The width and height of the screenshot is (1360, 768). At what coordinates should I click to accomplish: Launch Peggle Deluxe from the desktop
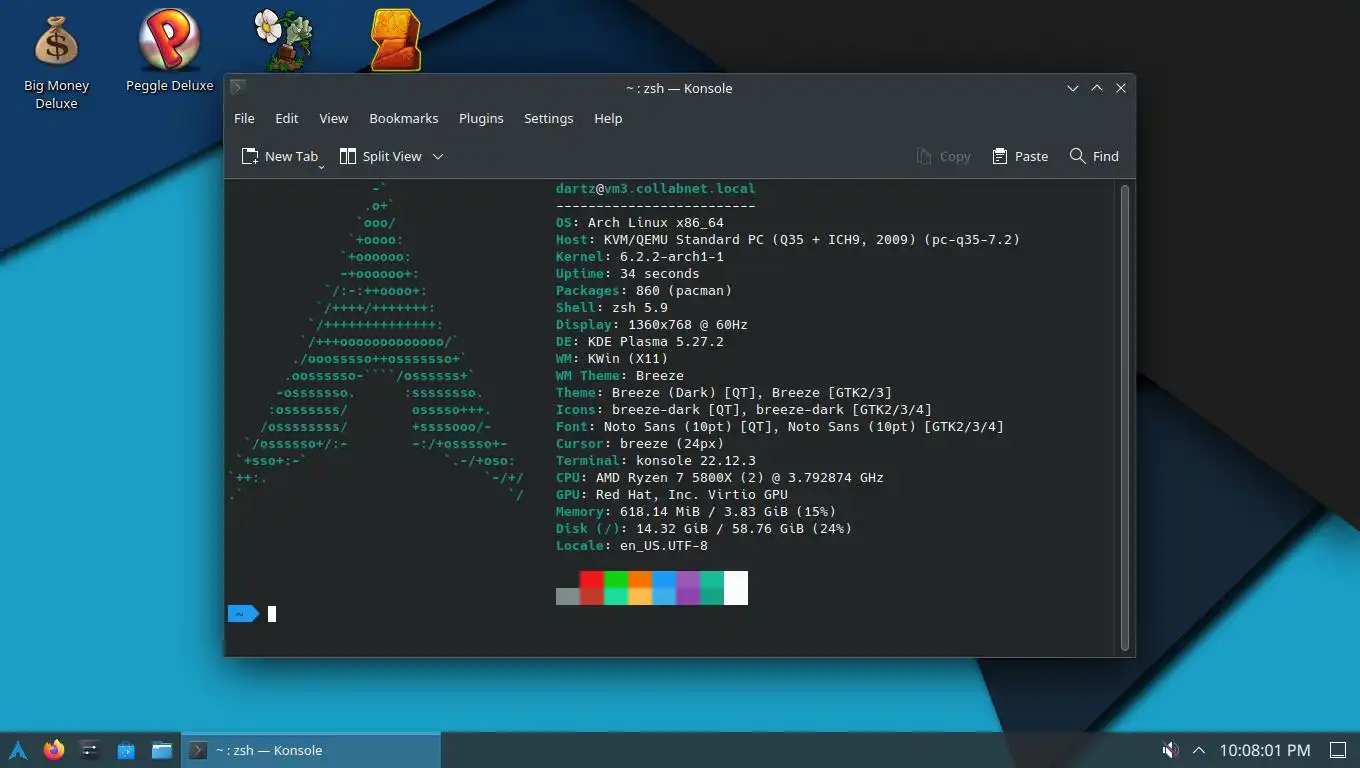pos(169,52)
